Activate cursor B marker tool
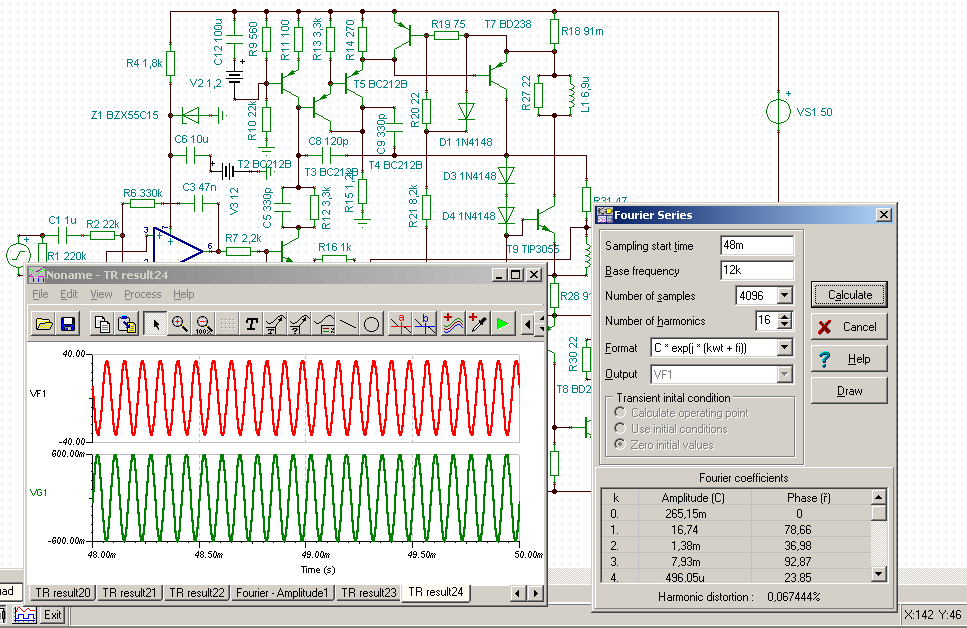 pos(425,324)
